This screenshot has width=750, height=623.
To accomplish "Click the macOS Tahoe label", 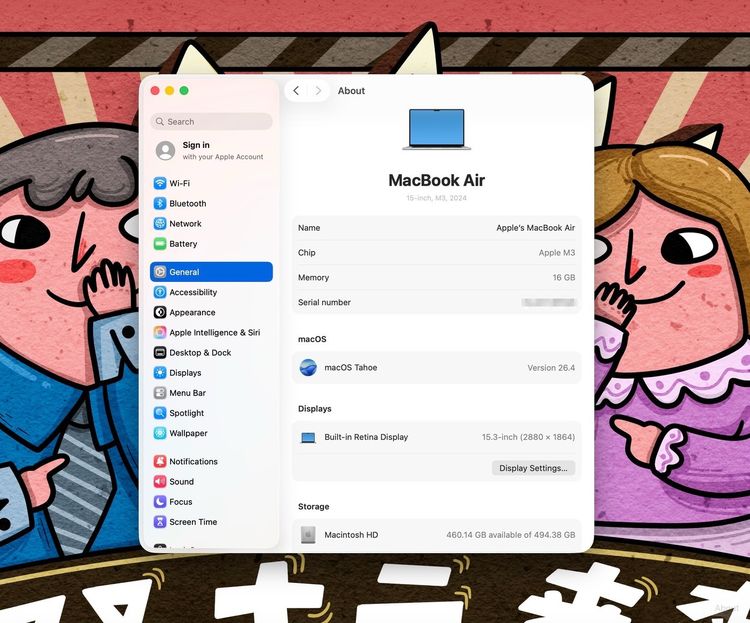I will tap(351, 367).
